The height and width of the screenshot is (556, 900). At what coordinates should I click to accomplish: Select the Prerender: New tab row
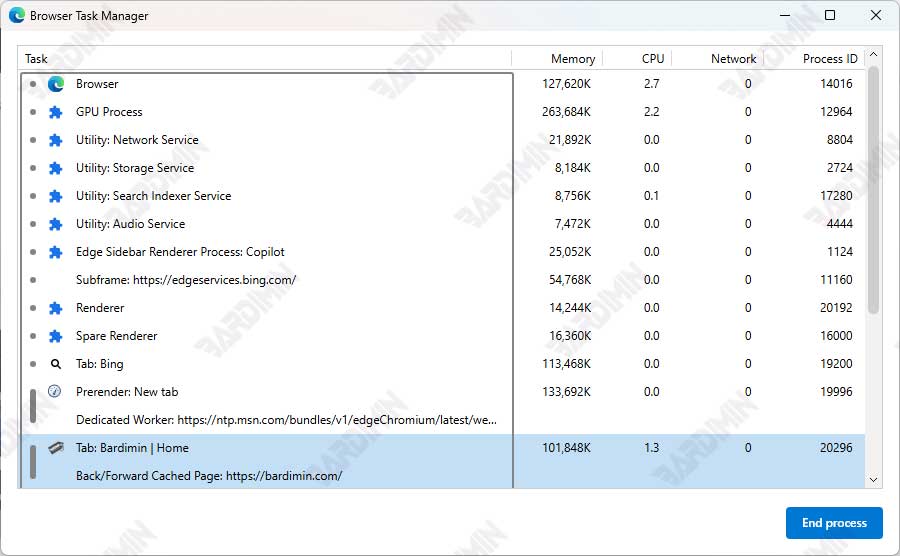[442, 392]
